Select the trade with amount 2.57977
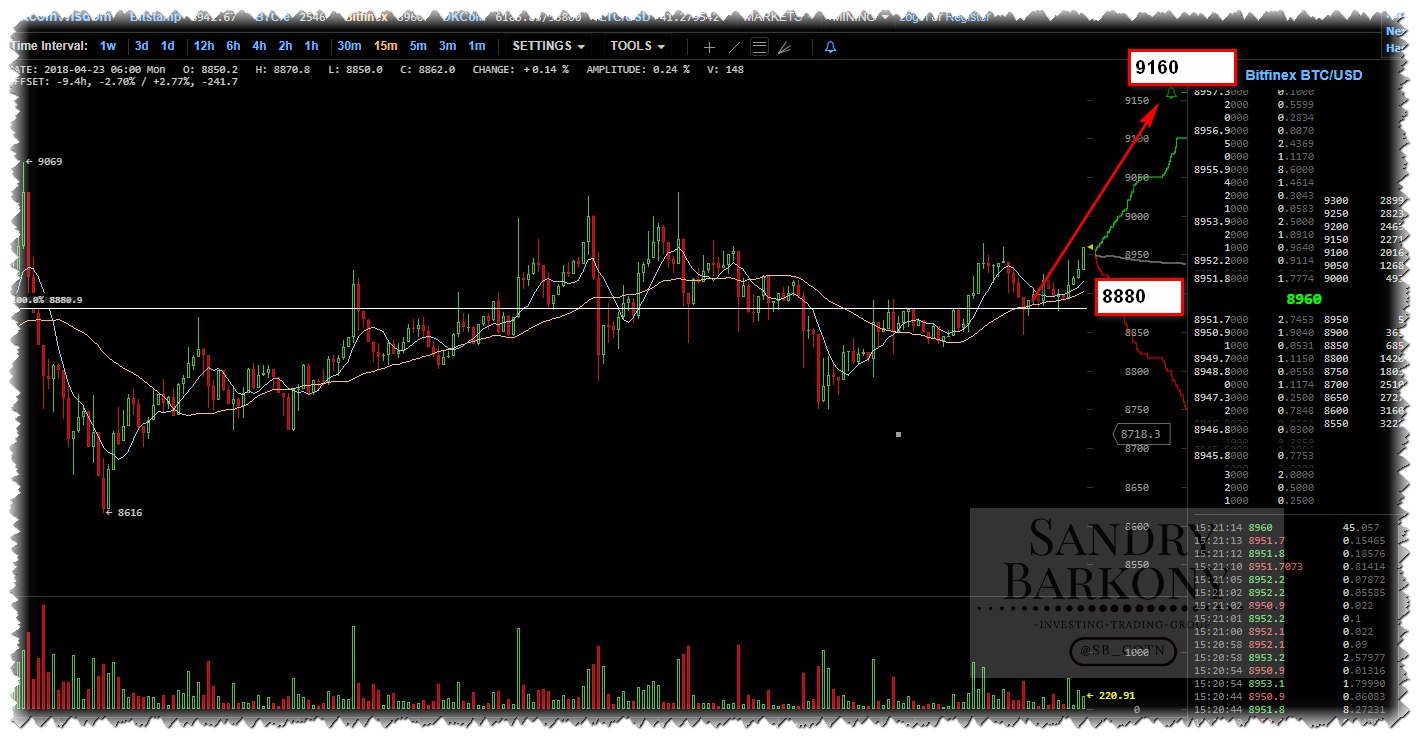1419x737 pixels. tap(1291, 657)
